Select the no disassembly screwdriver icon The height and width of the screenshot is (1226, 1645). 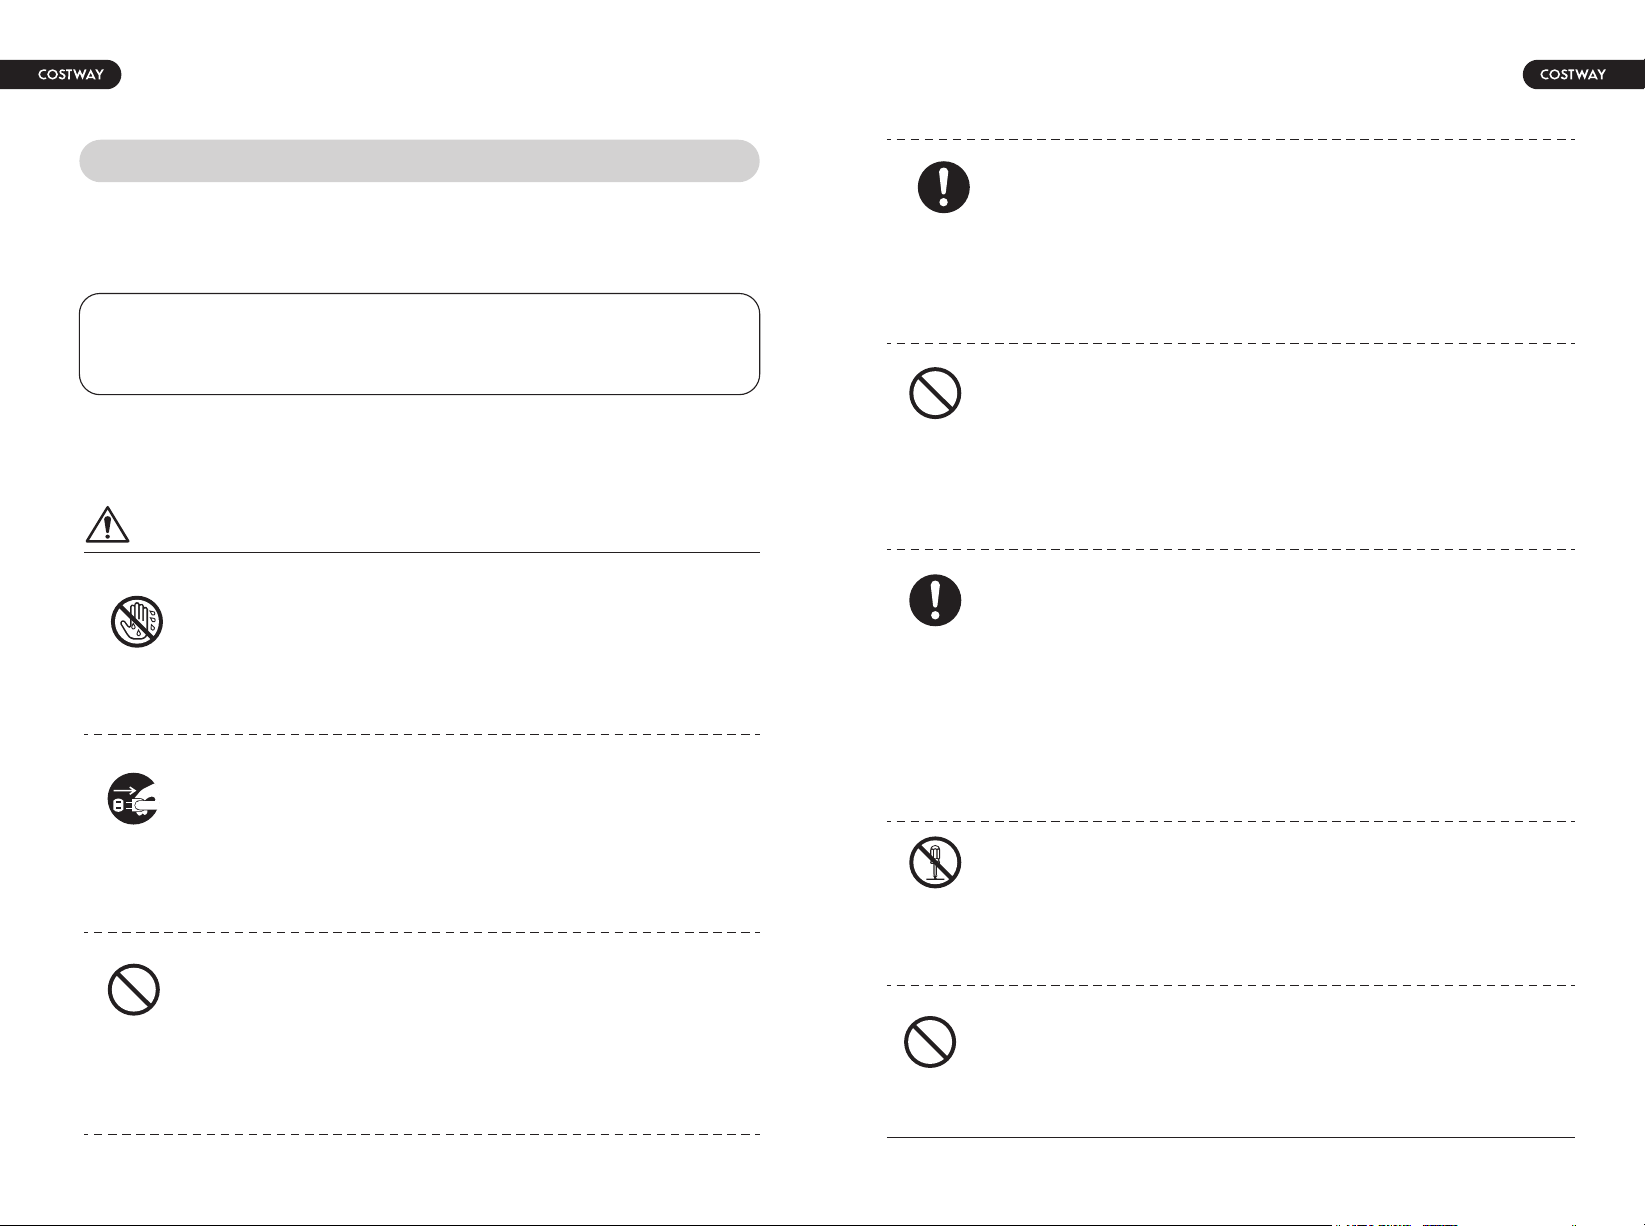(935, 862)
